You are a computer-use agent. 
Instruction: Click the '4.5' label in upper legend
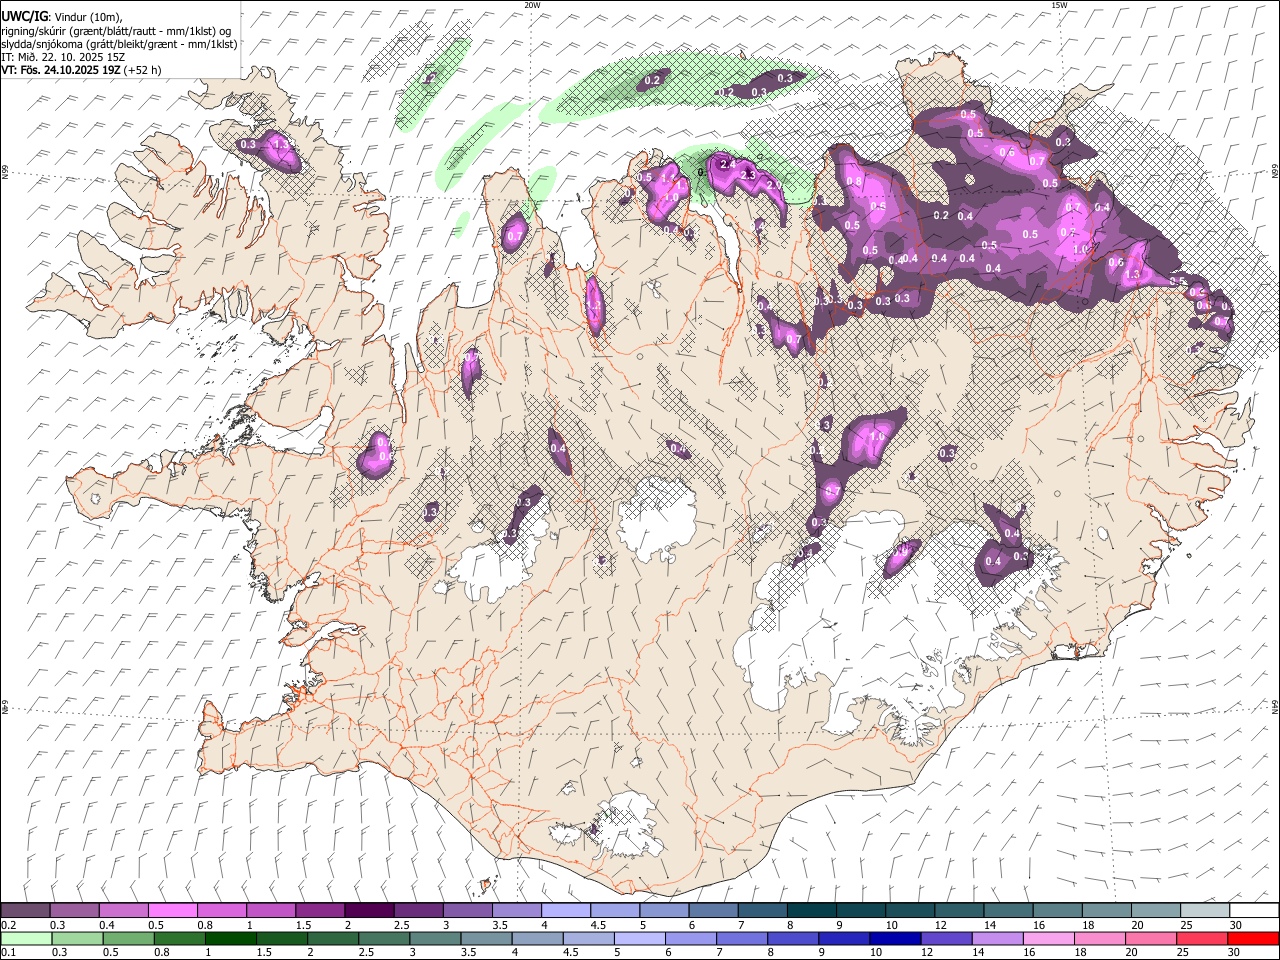click(x=598, y=925)
